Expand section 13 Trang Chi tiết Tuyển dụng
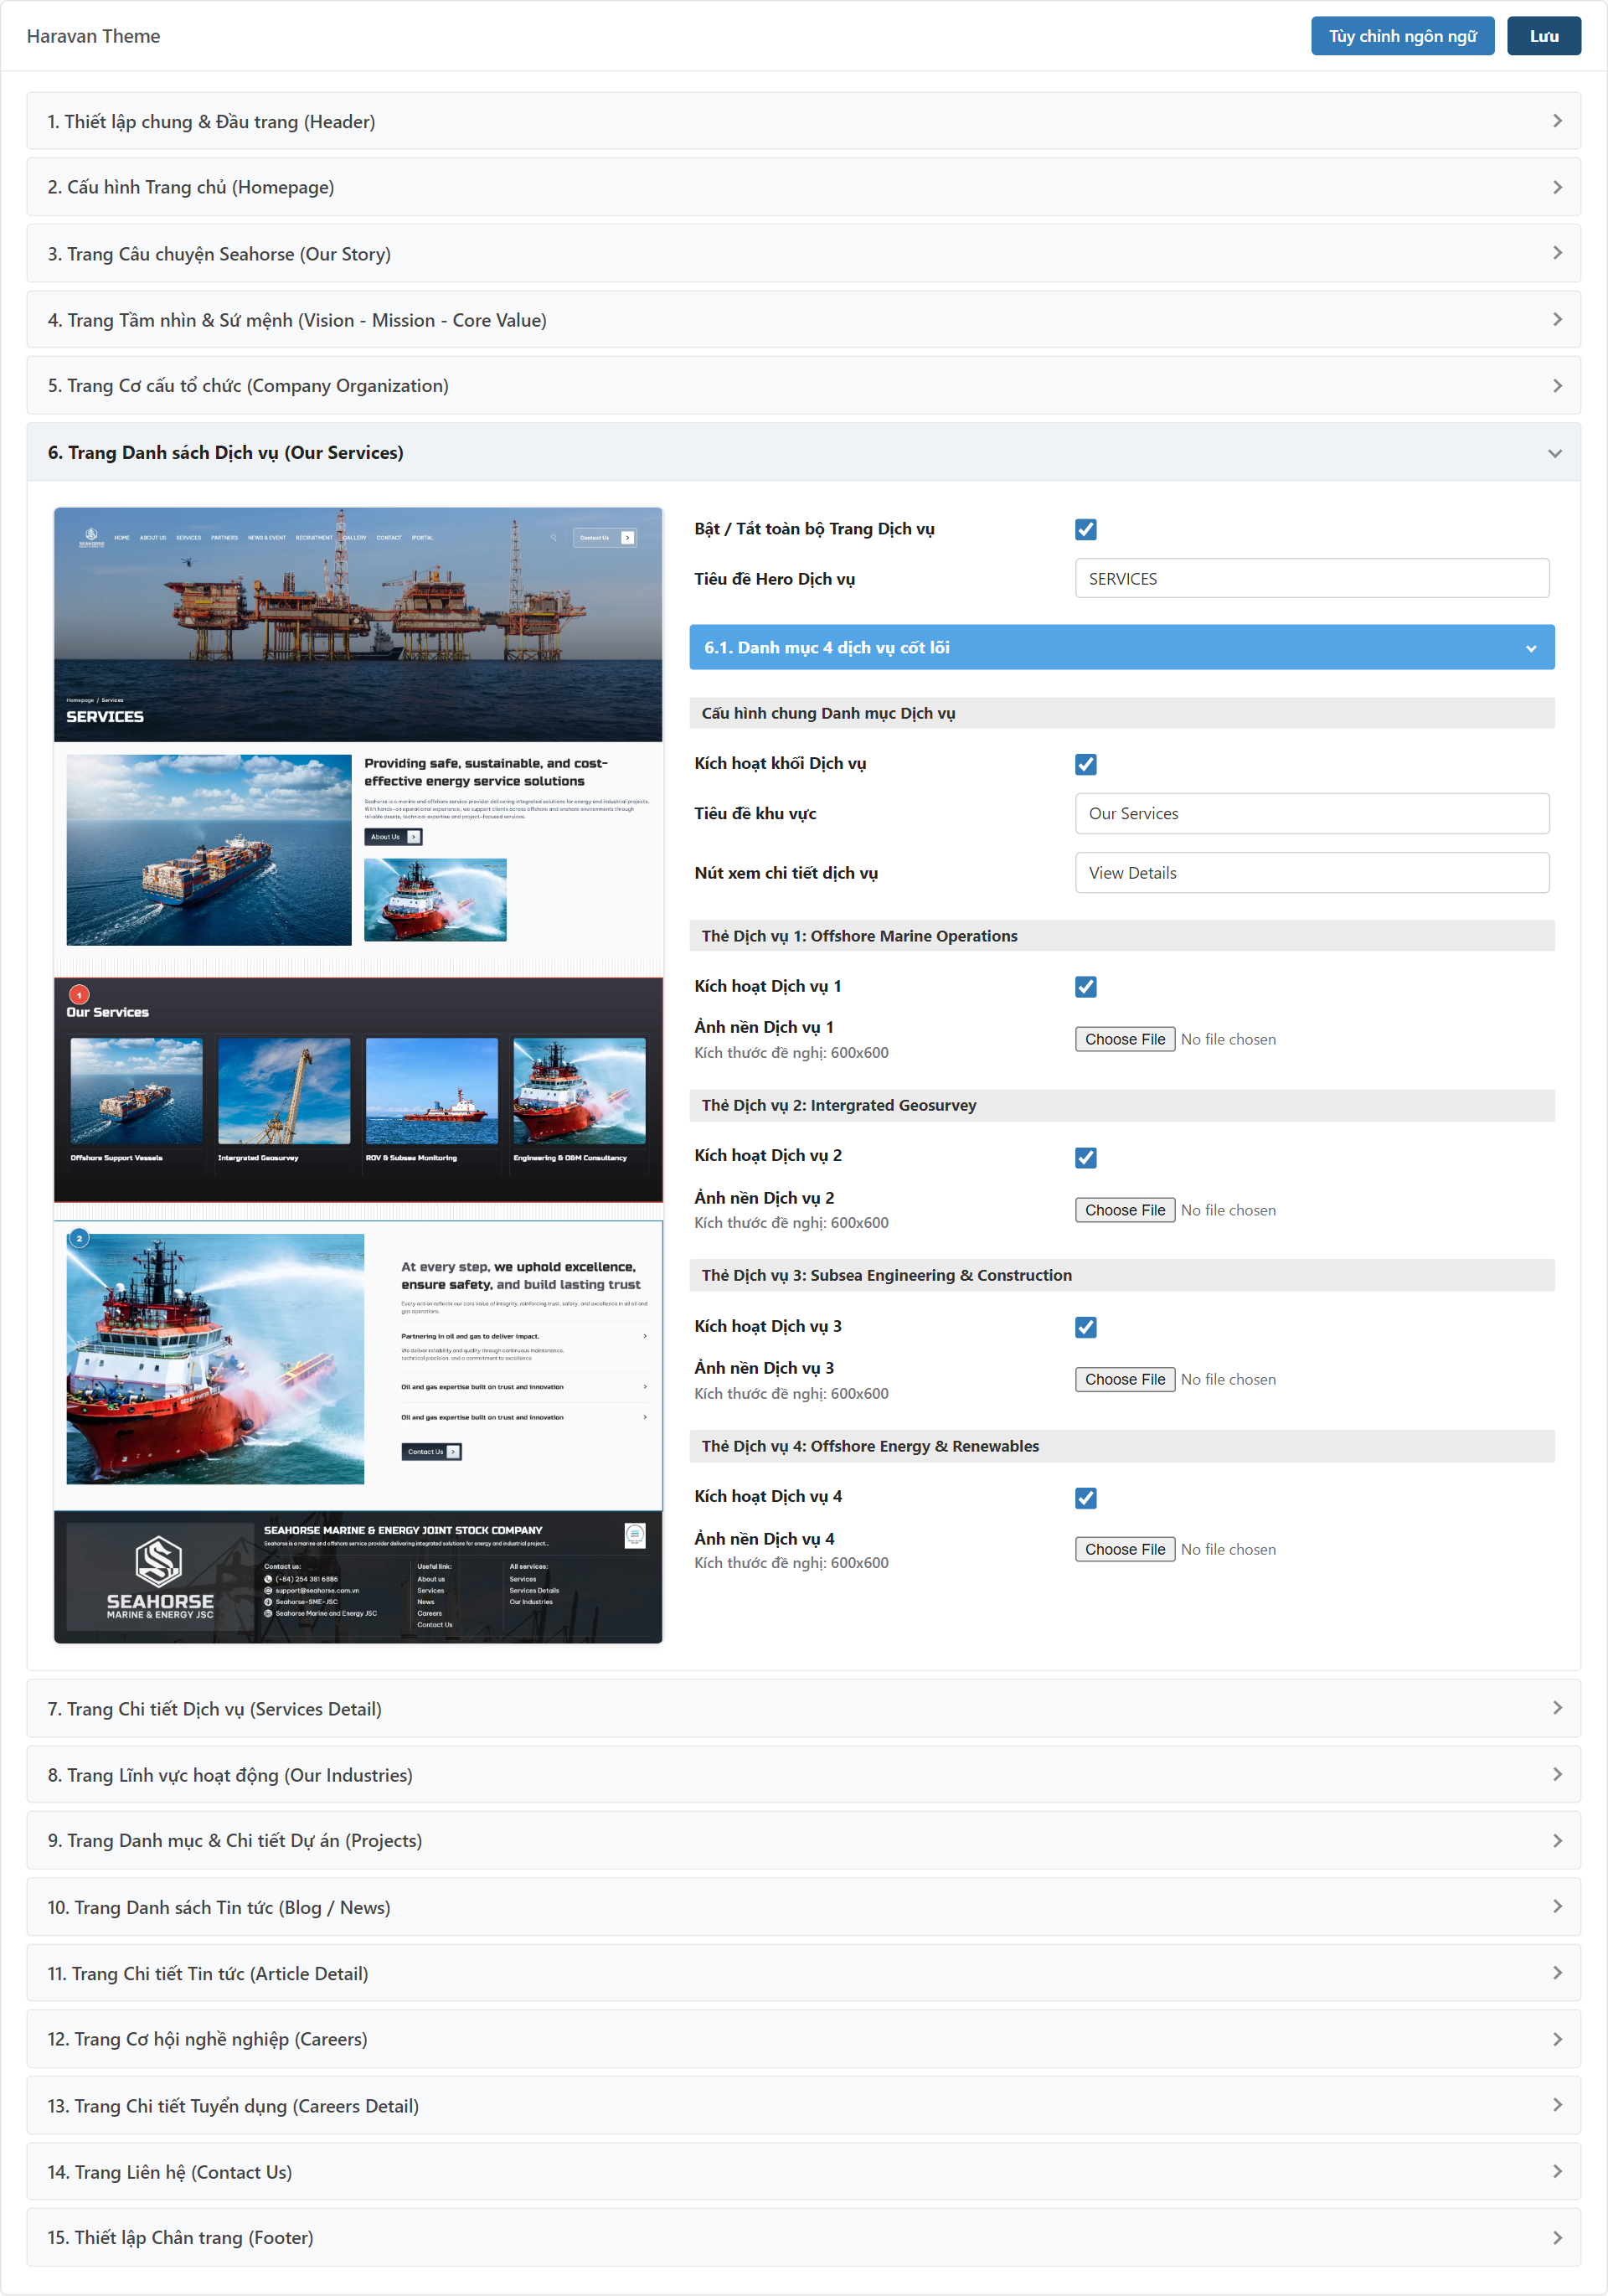The height and width of the screenshot is (2296, 1608). pos(803,2106)
